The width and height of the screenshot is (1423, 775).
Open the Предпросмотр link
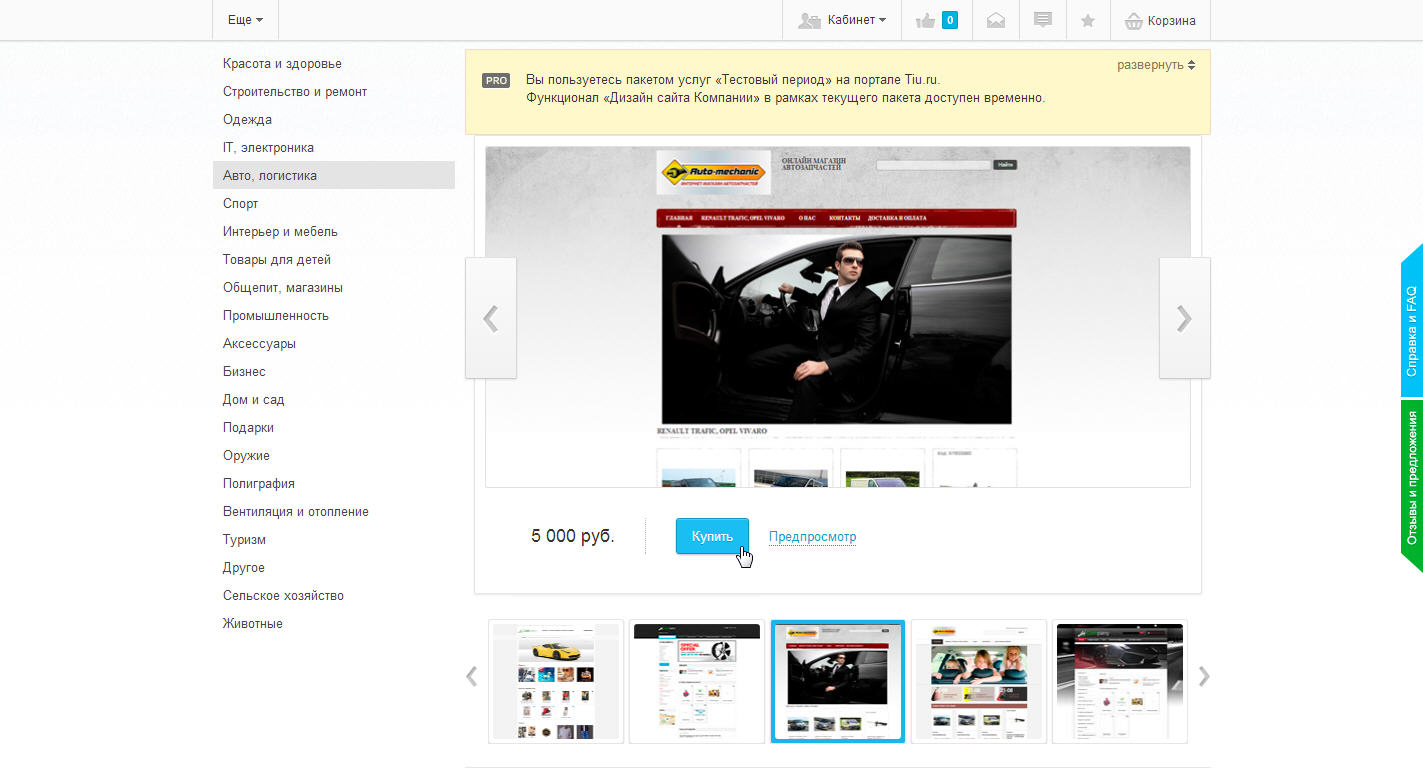click(812, 537)
